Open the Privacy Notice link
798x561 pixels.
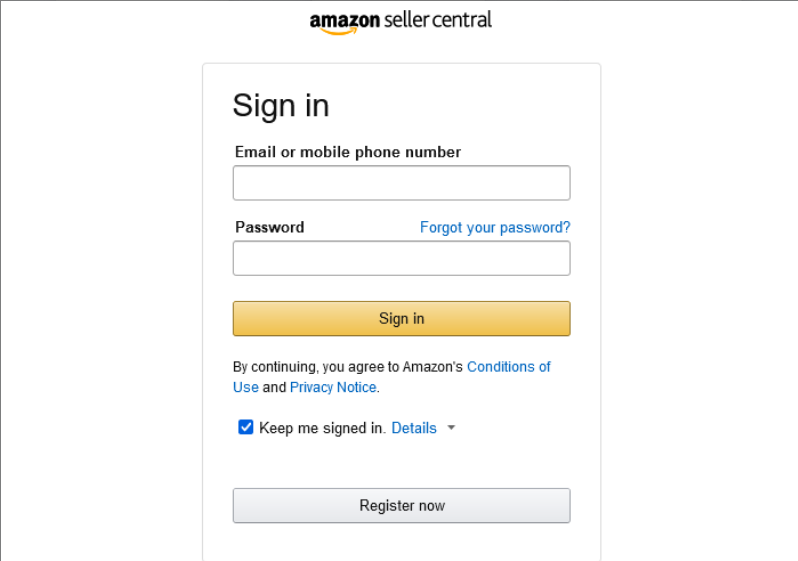point(333,387)
